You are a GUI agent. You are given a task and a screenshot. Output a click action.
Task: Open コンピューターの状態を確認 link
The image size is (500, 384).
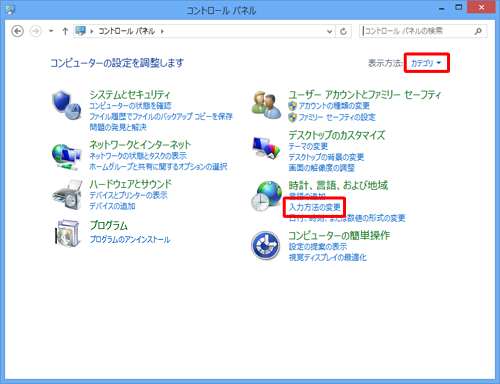[x=130, y=106]
